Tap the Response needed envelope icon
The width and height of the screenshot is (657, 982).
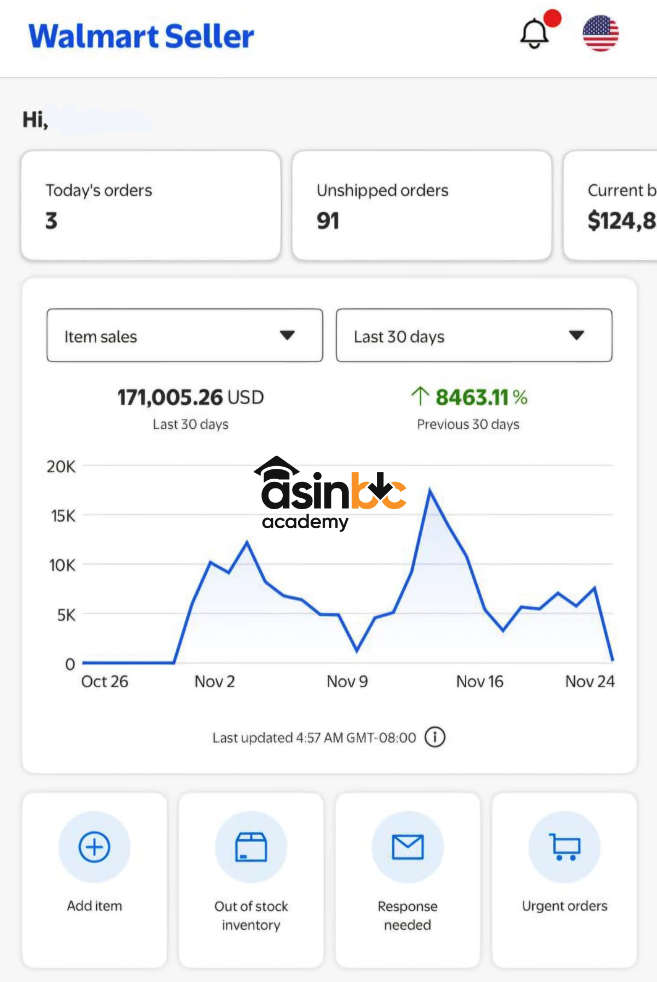(407, 848)
